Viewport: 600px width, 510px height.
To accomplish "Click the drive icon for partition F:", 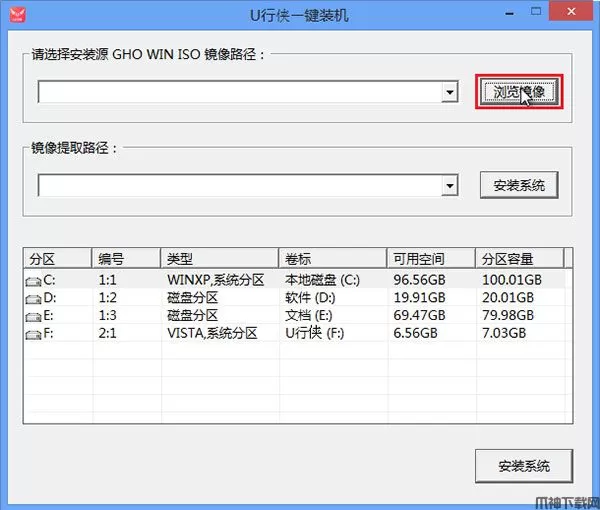I will [x=33, y=335].
